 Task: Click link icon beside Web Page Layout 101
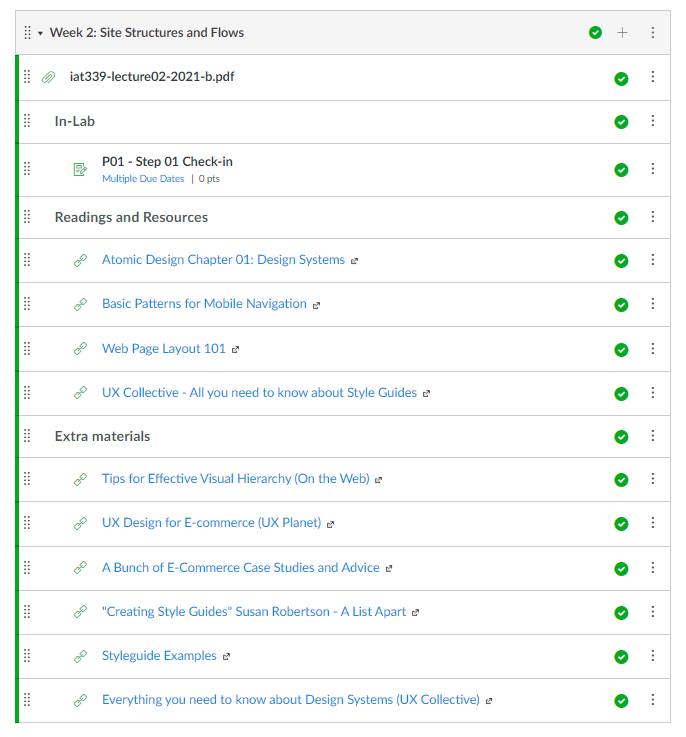click(x=80, y=349)
